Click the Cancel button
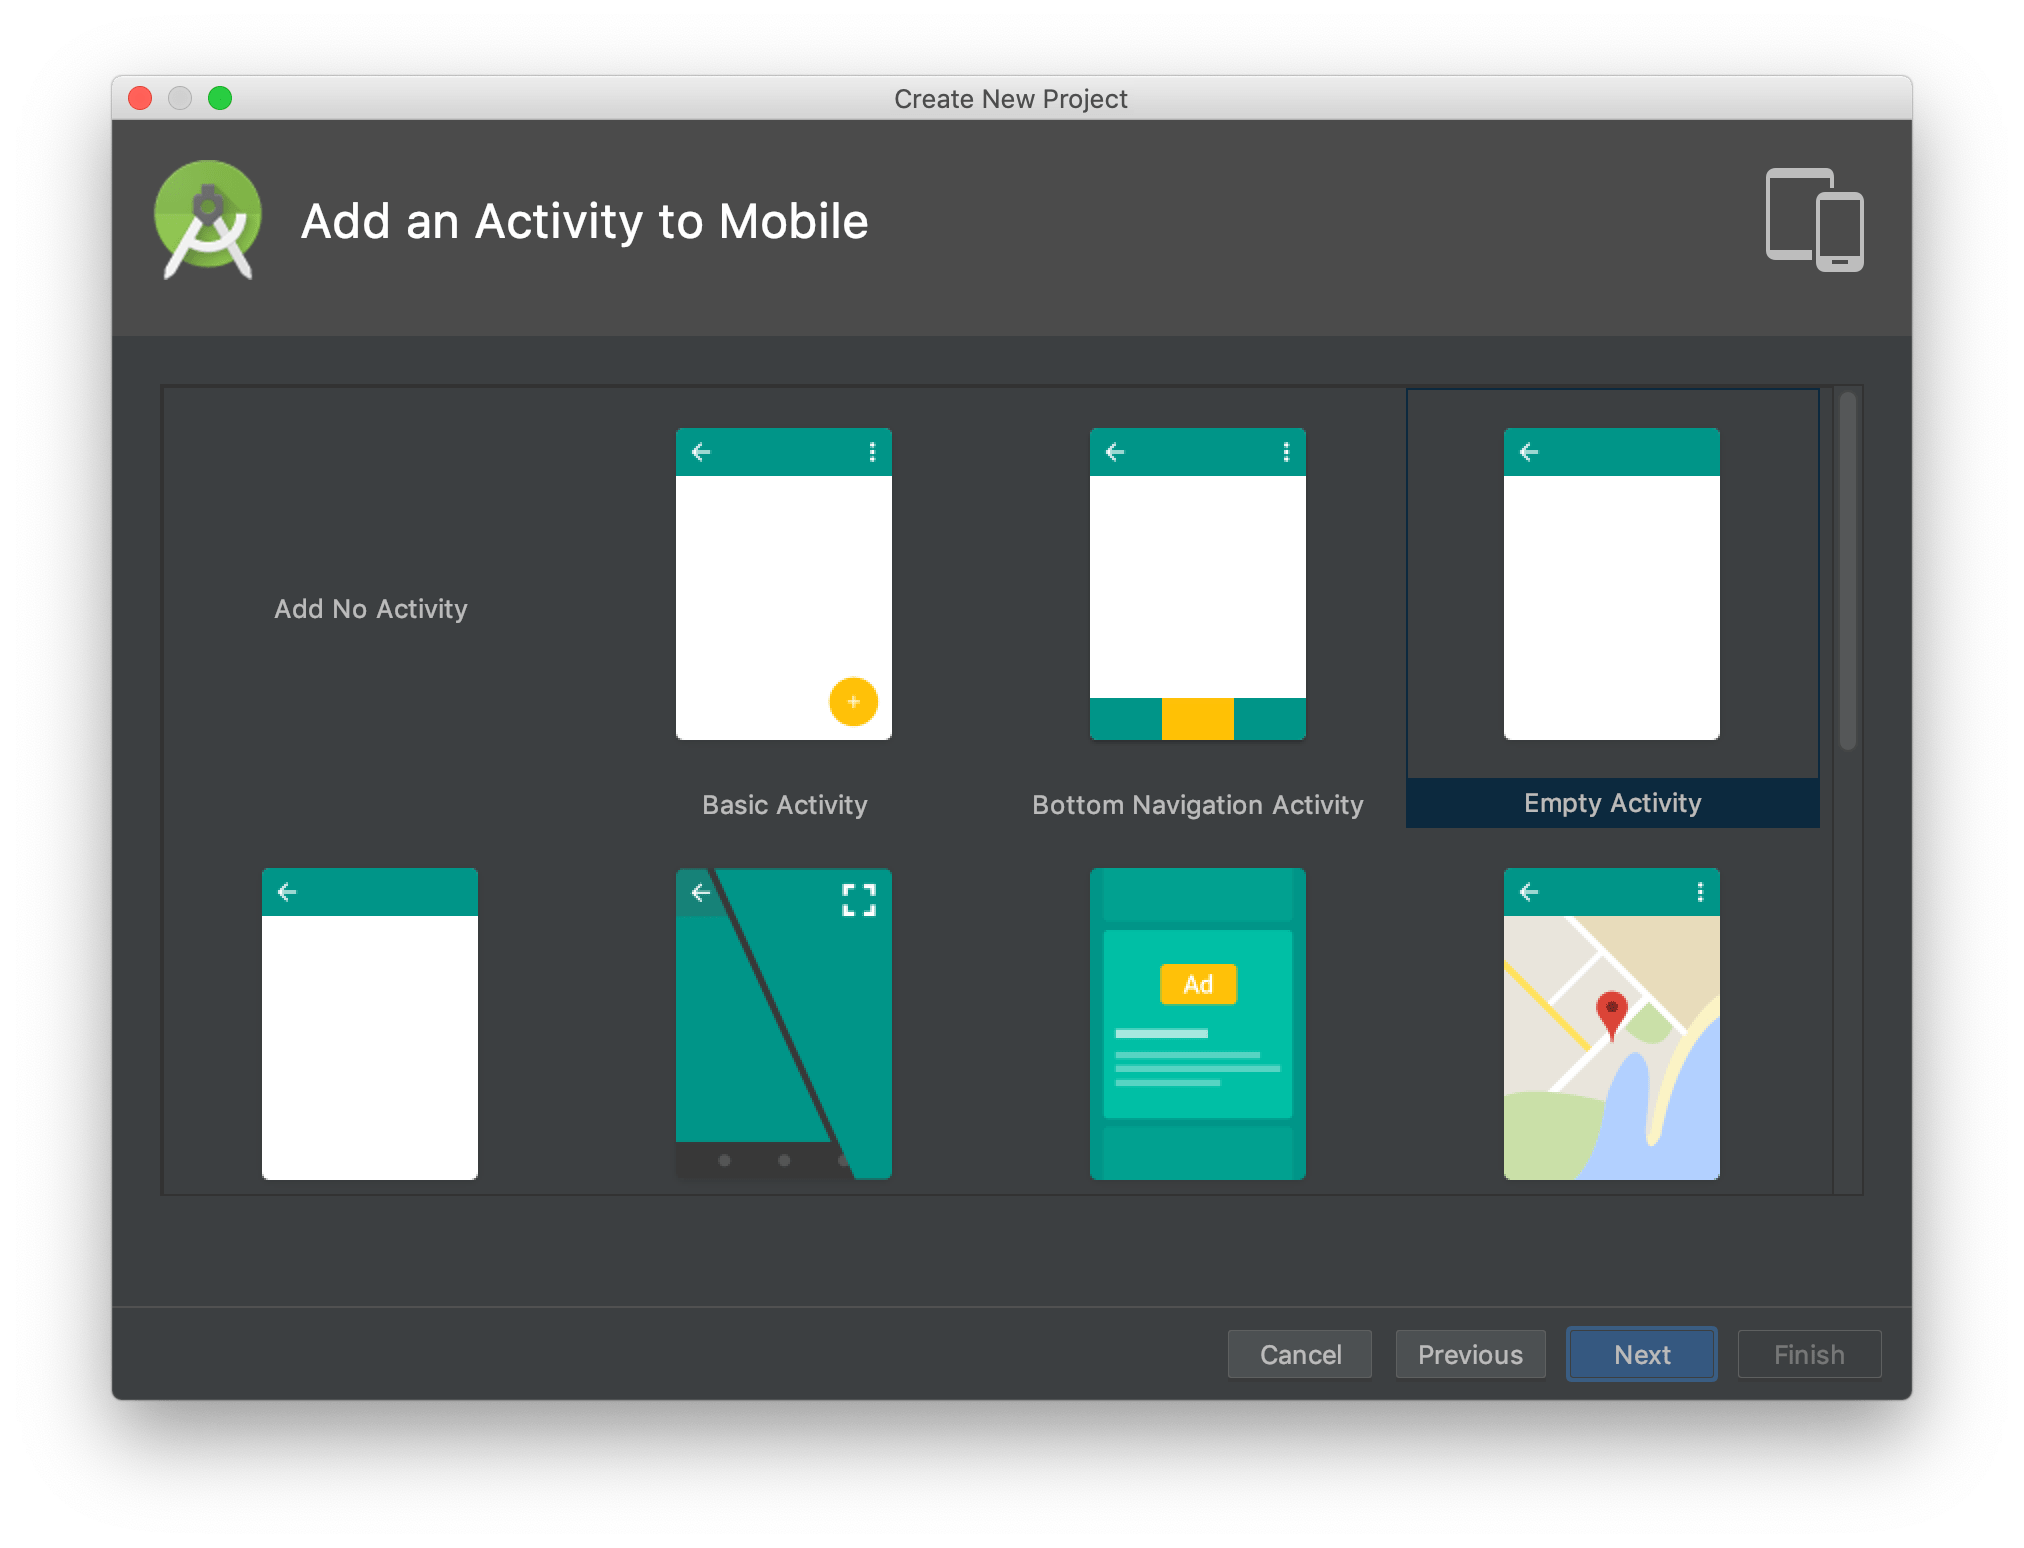The image size is (2024, 1548). [x=1300, y=1354]
